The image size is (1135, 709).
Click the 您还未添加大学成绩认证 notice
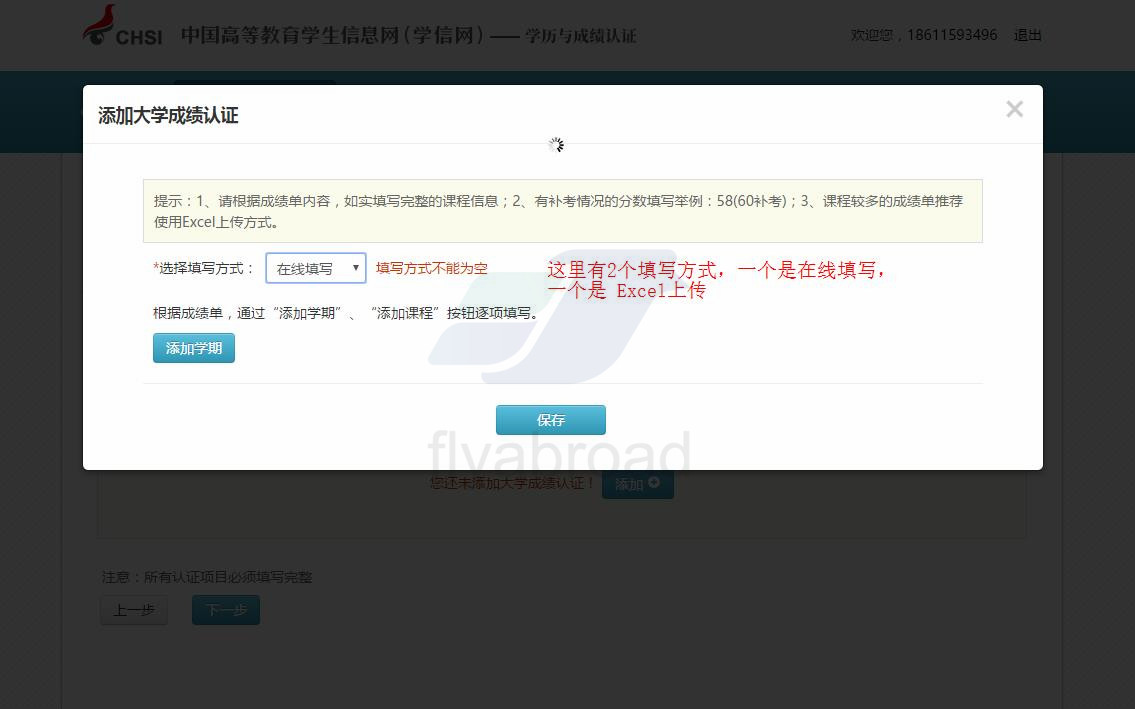pos(512,484)
